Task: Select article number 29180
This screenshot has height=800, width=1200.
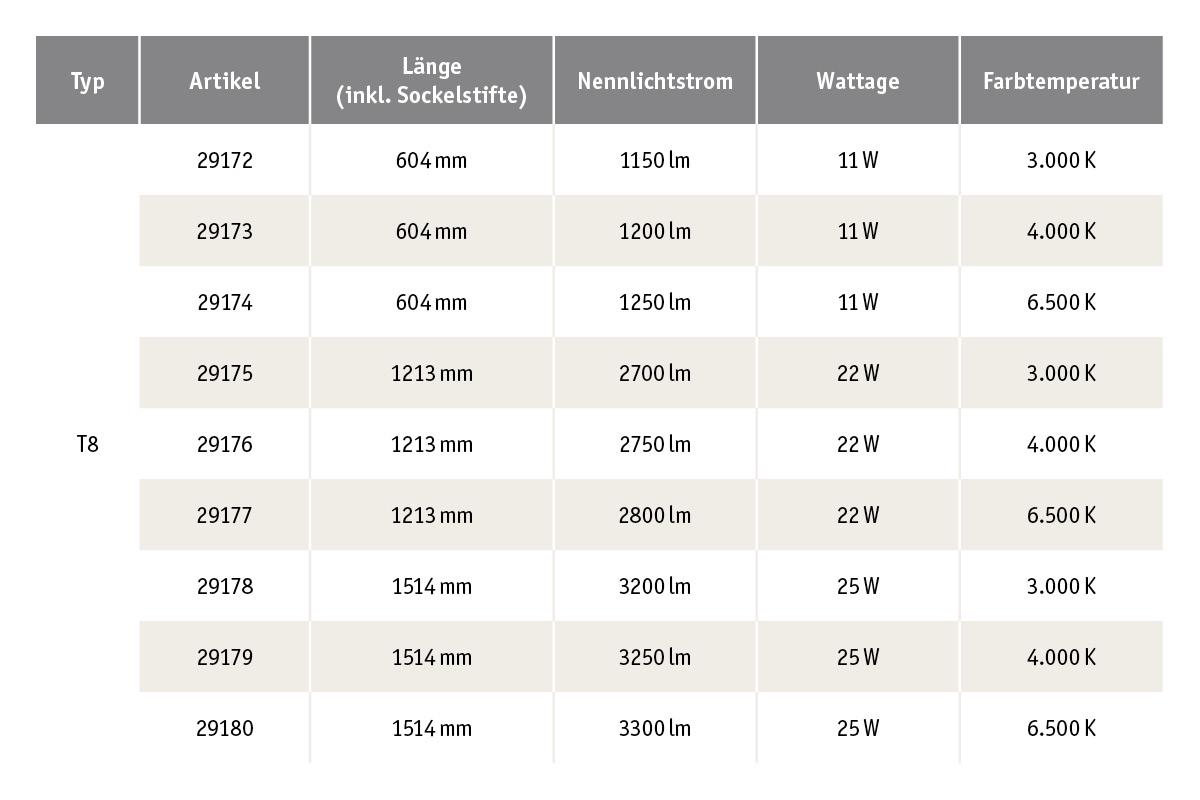Action: pyautogui.click(x=225, y=728)
